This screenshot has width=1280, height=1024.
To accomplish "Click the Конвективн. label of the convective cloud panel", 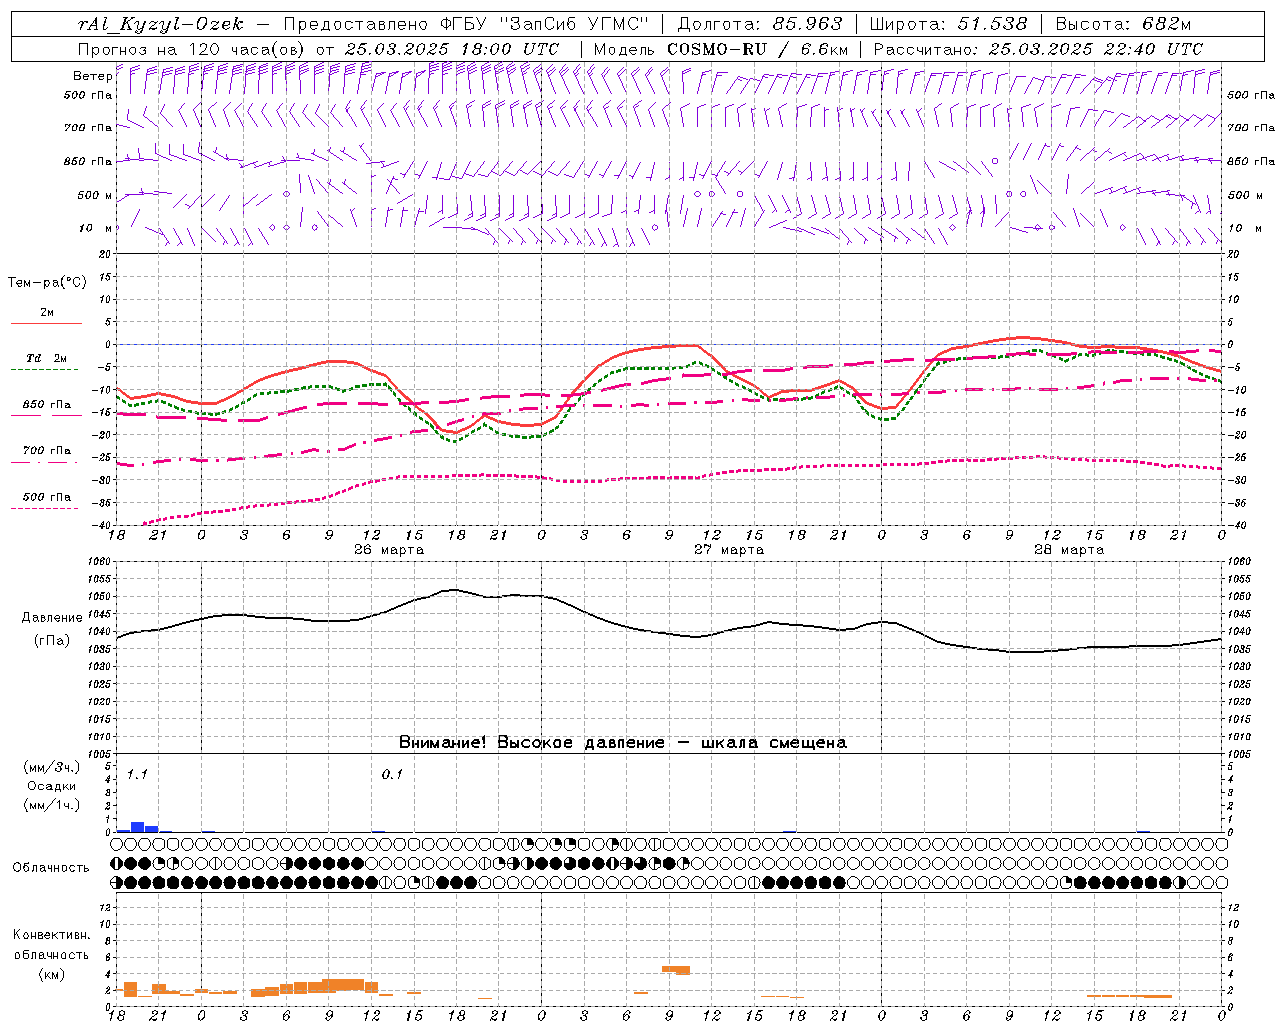I will (x=51, y=935).
